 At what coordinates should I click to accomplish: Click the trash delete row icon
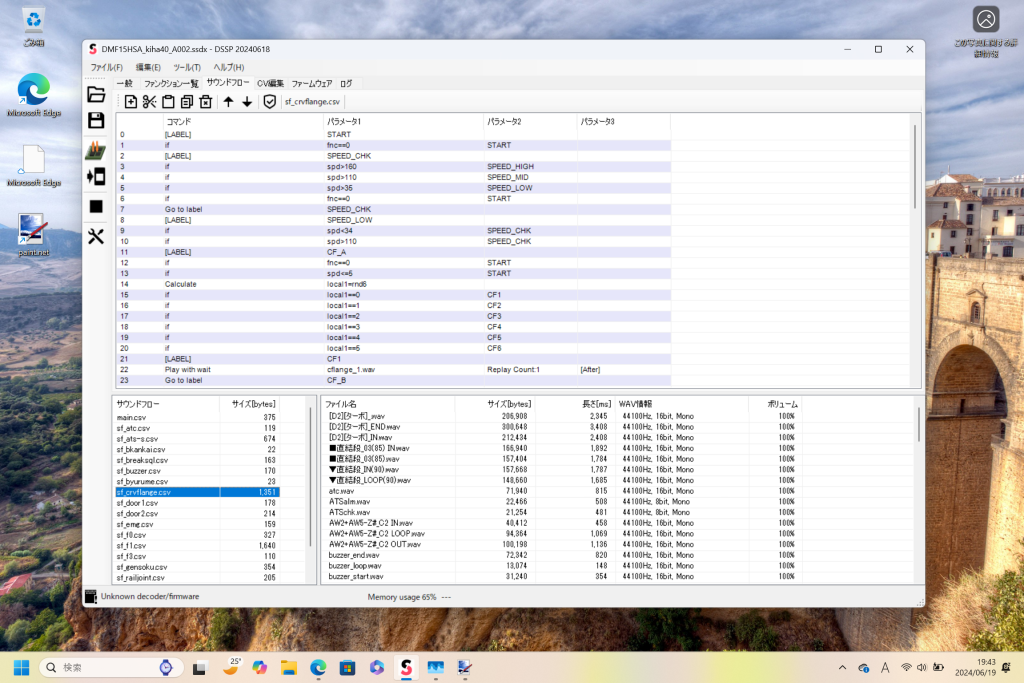(205, 102)
